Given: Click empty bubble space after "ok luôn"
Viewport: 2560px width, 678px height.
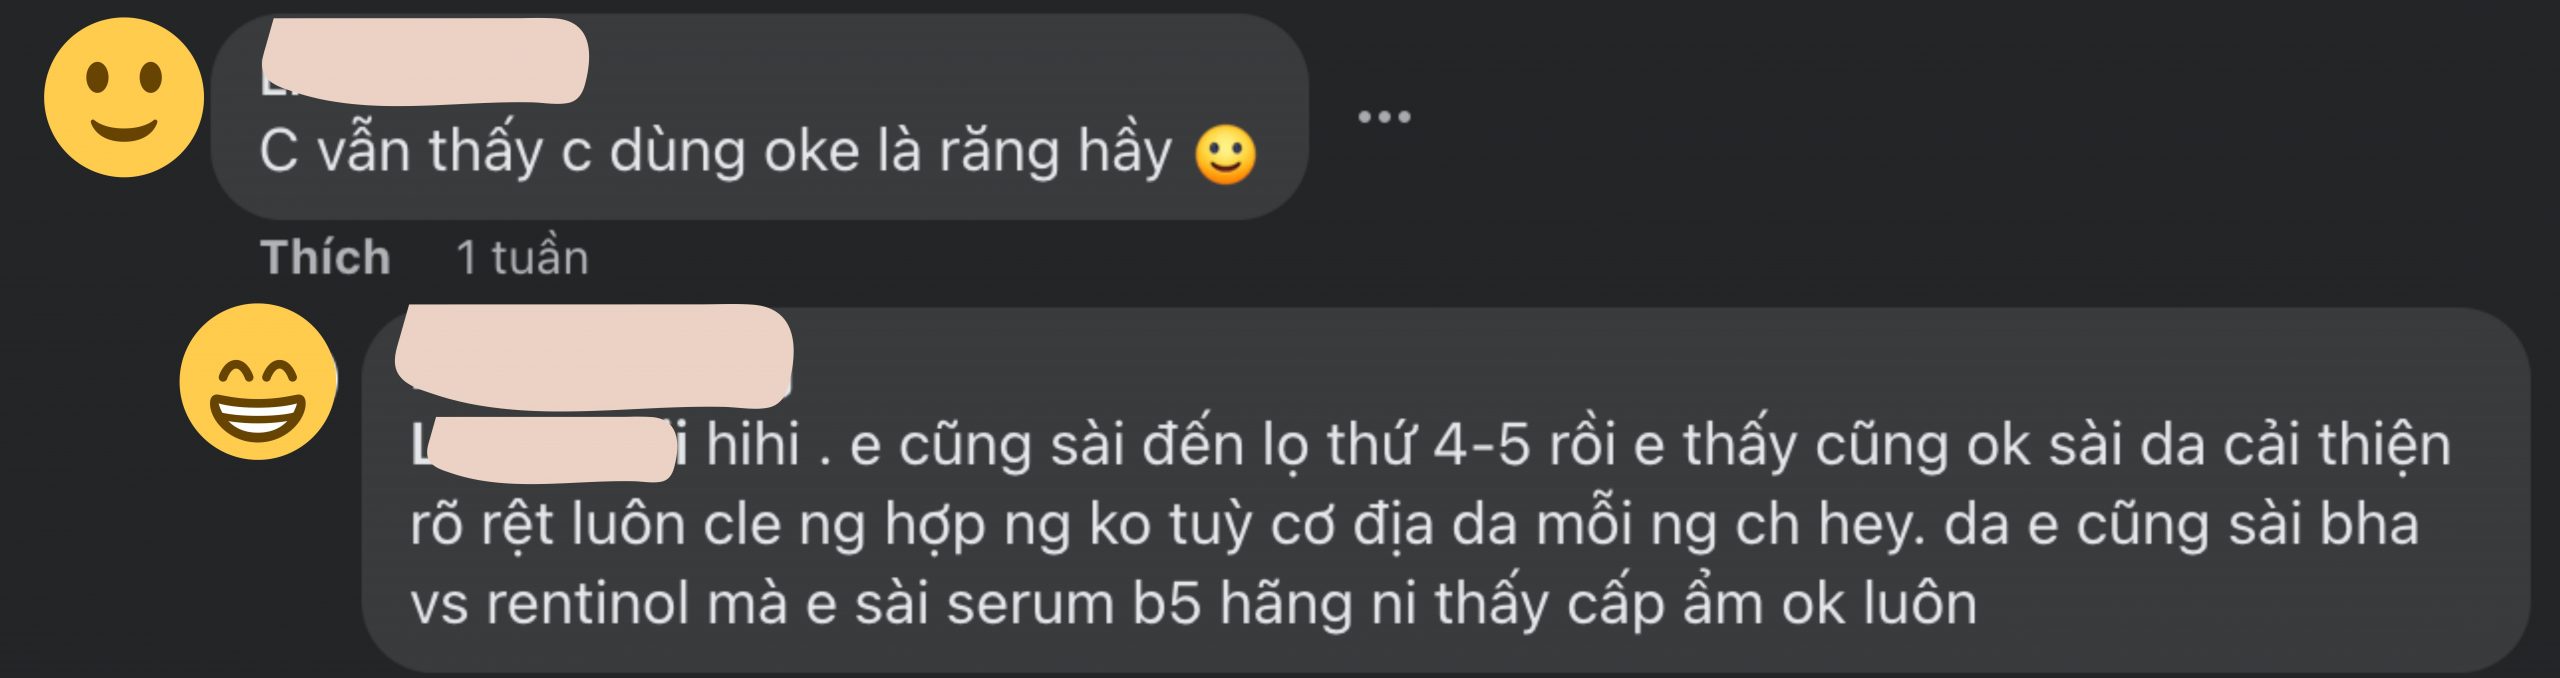Looking at the screenshot, I should click(x=2250, y=605).
